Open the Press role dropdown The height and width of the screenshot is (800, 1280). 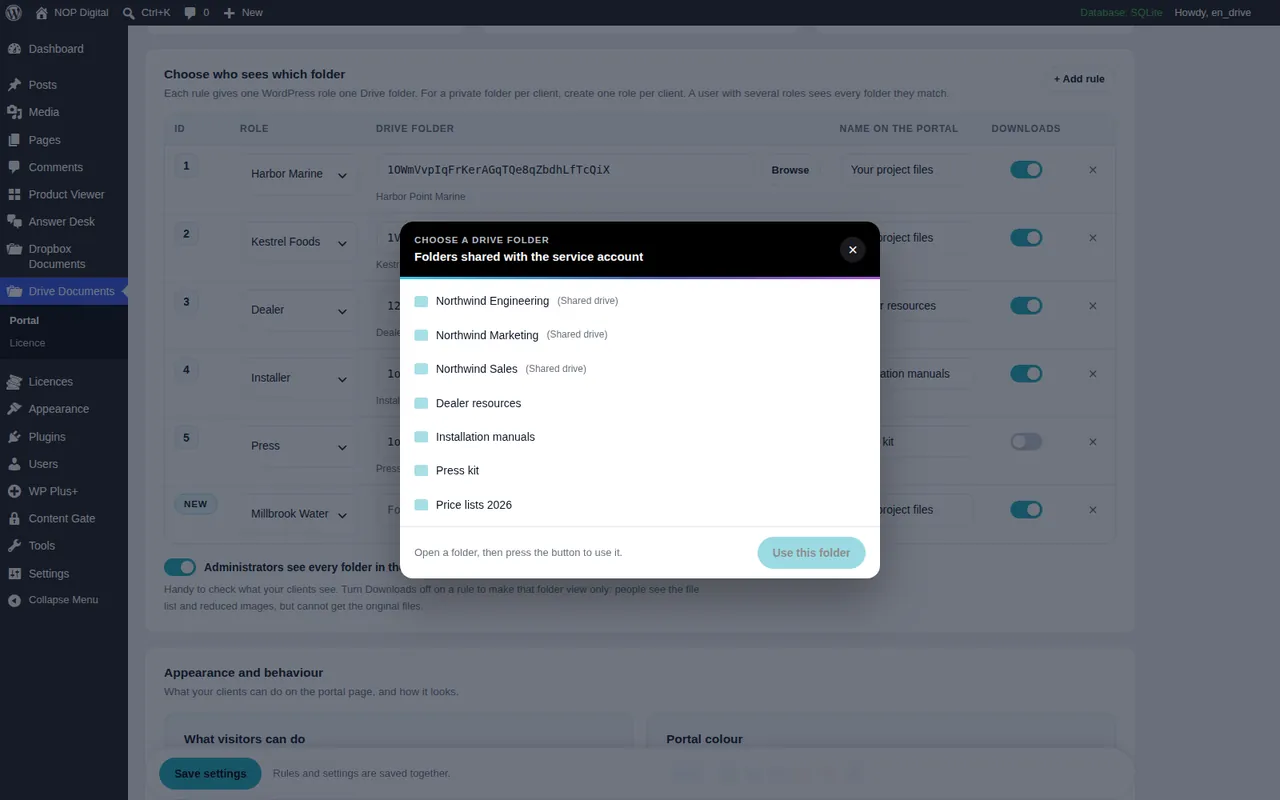(298, 446)
